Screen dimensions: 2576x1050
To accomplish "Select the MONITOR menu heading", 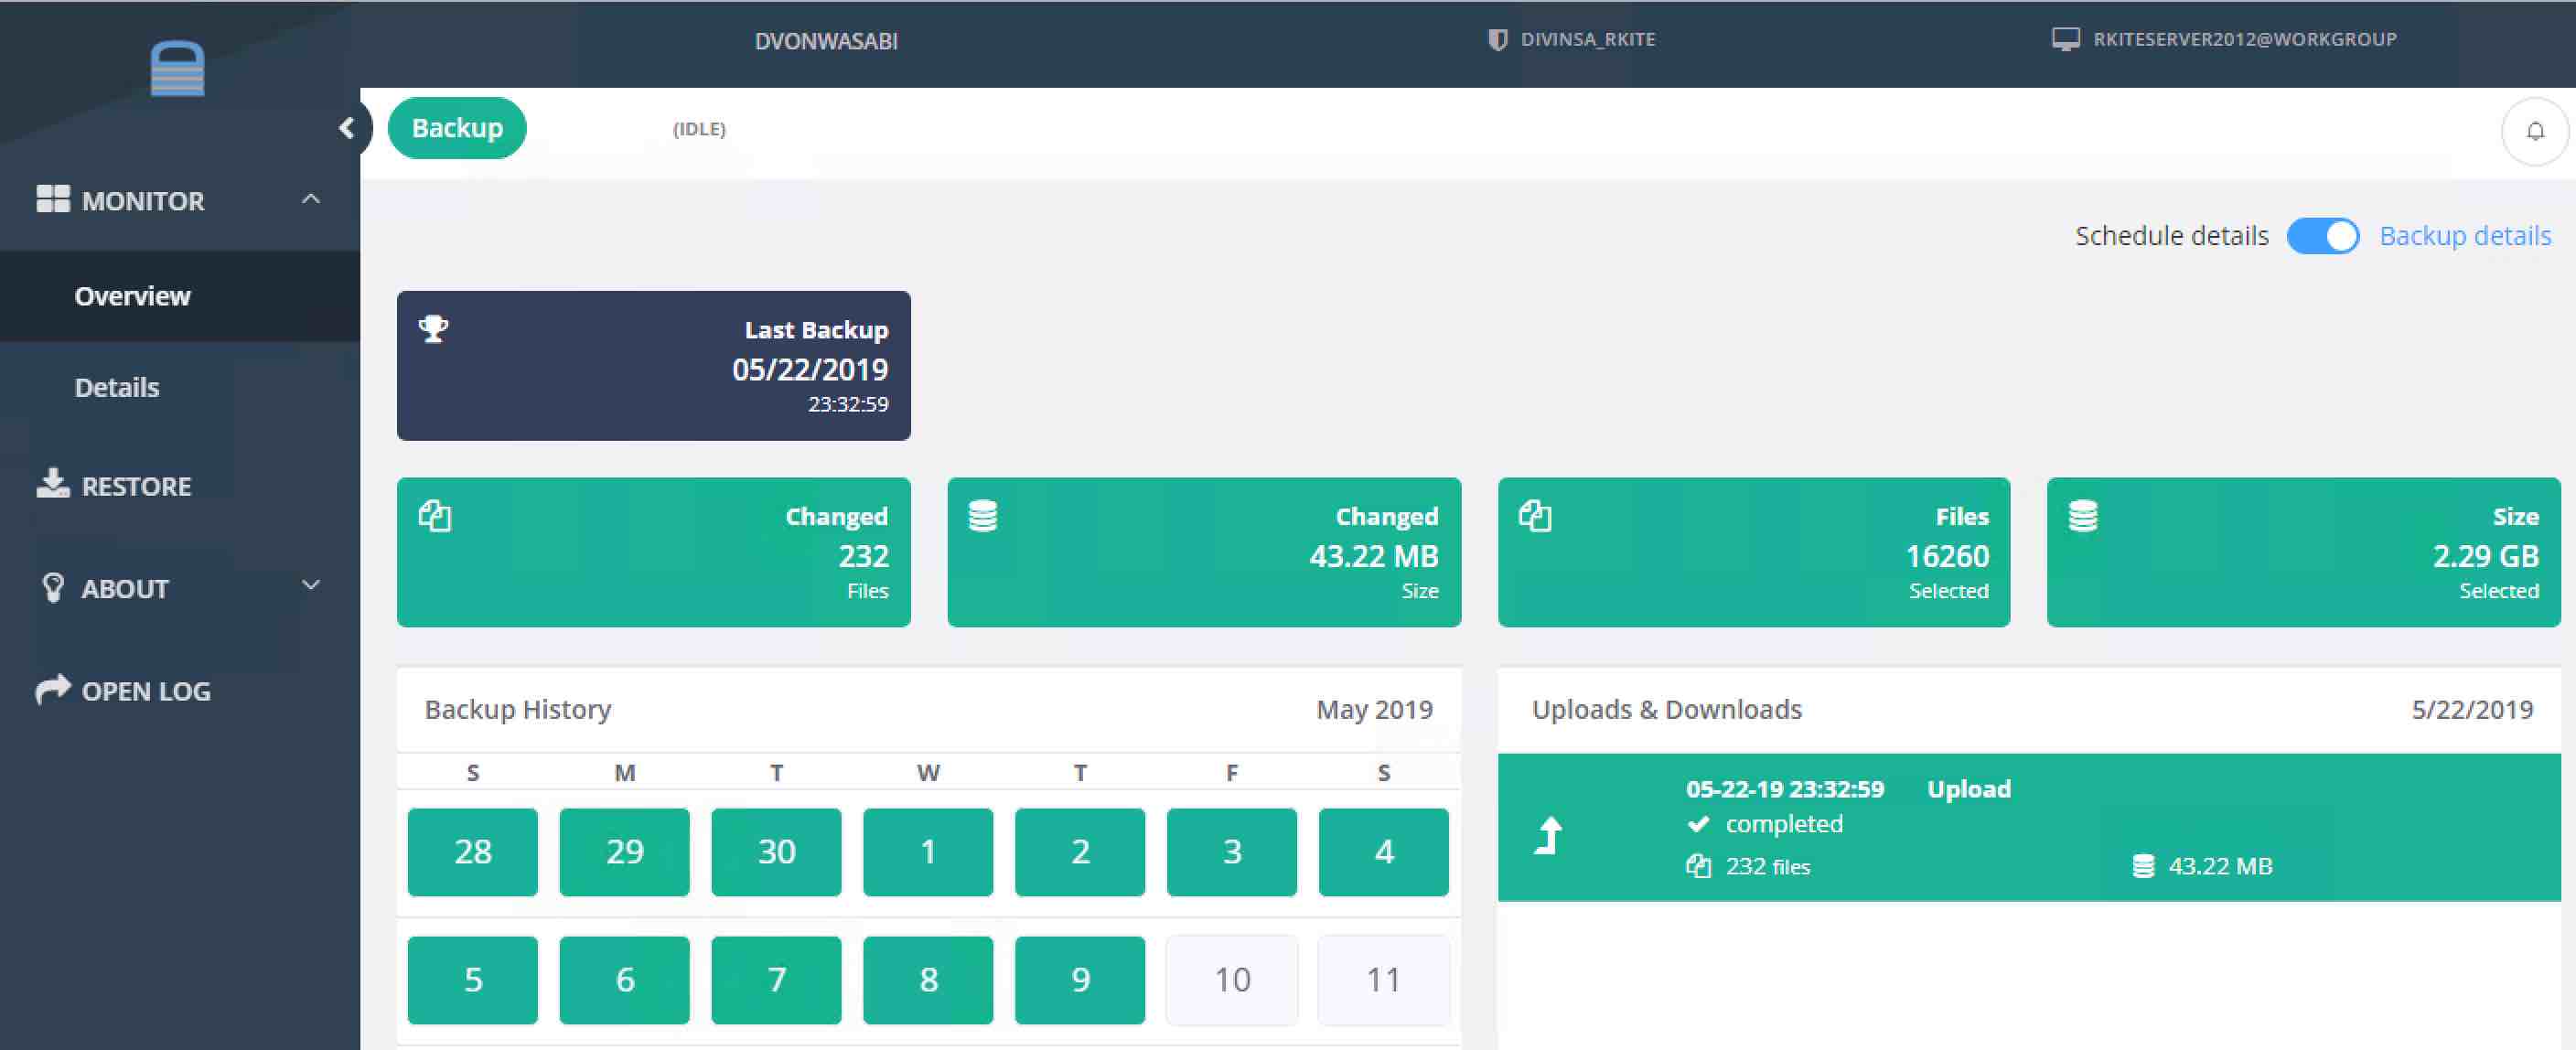I will coord(143,201).
